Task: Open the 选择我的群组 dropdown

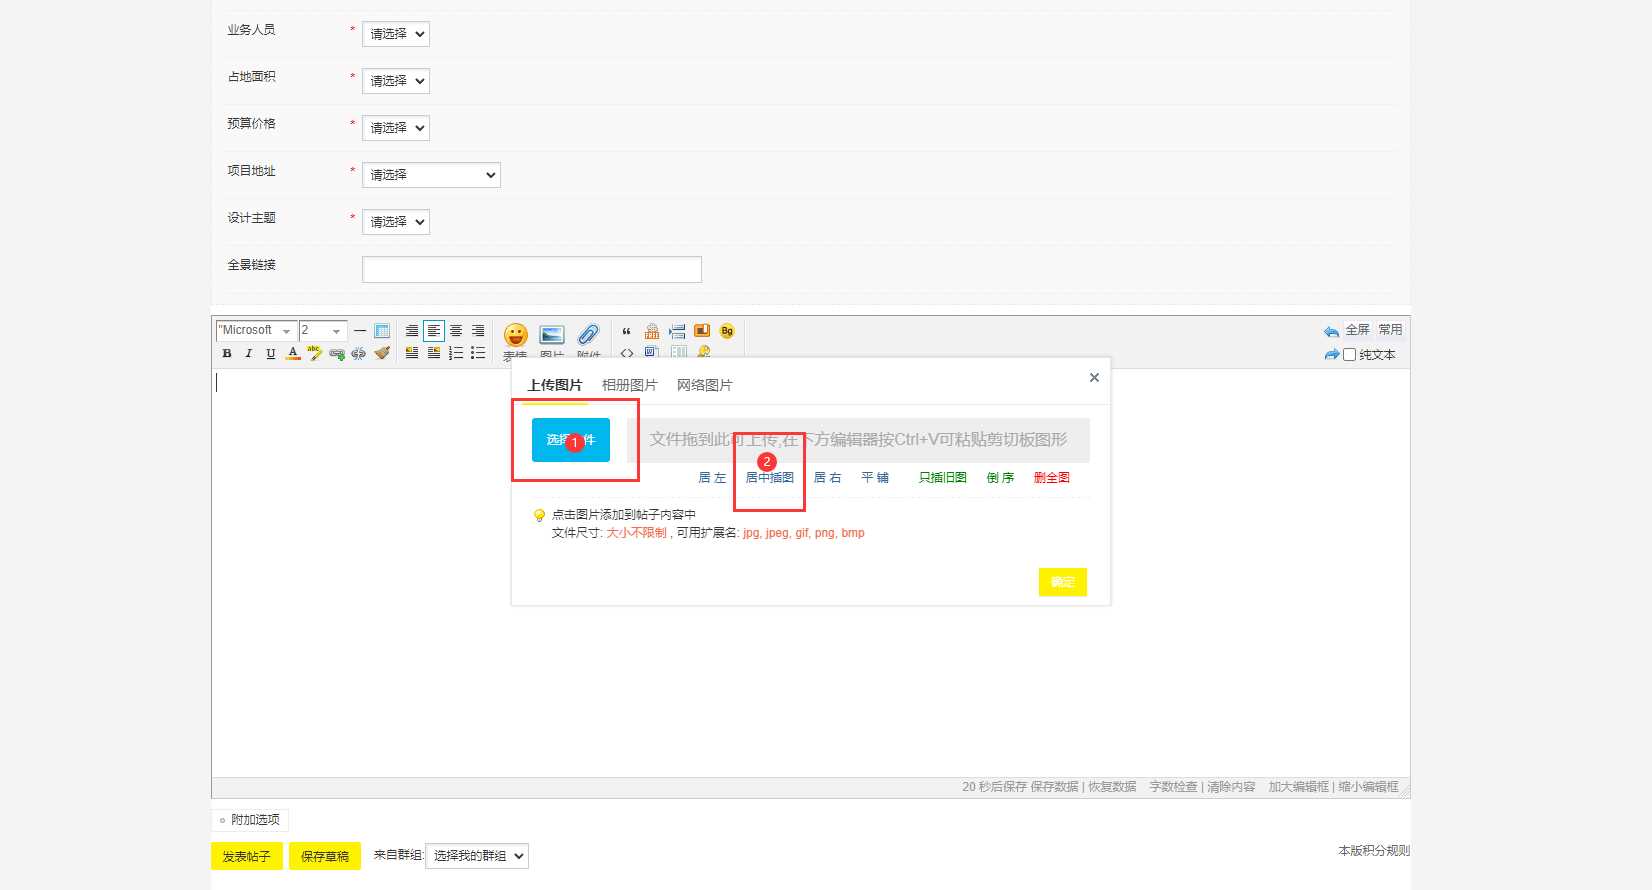Action: [x=477, y=856]
